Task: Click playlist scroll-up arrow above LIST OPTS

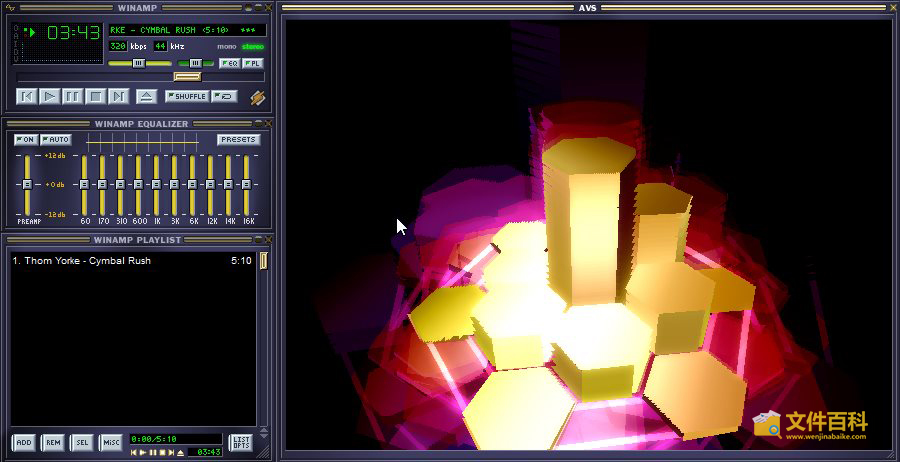Action: [263, 429]
